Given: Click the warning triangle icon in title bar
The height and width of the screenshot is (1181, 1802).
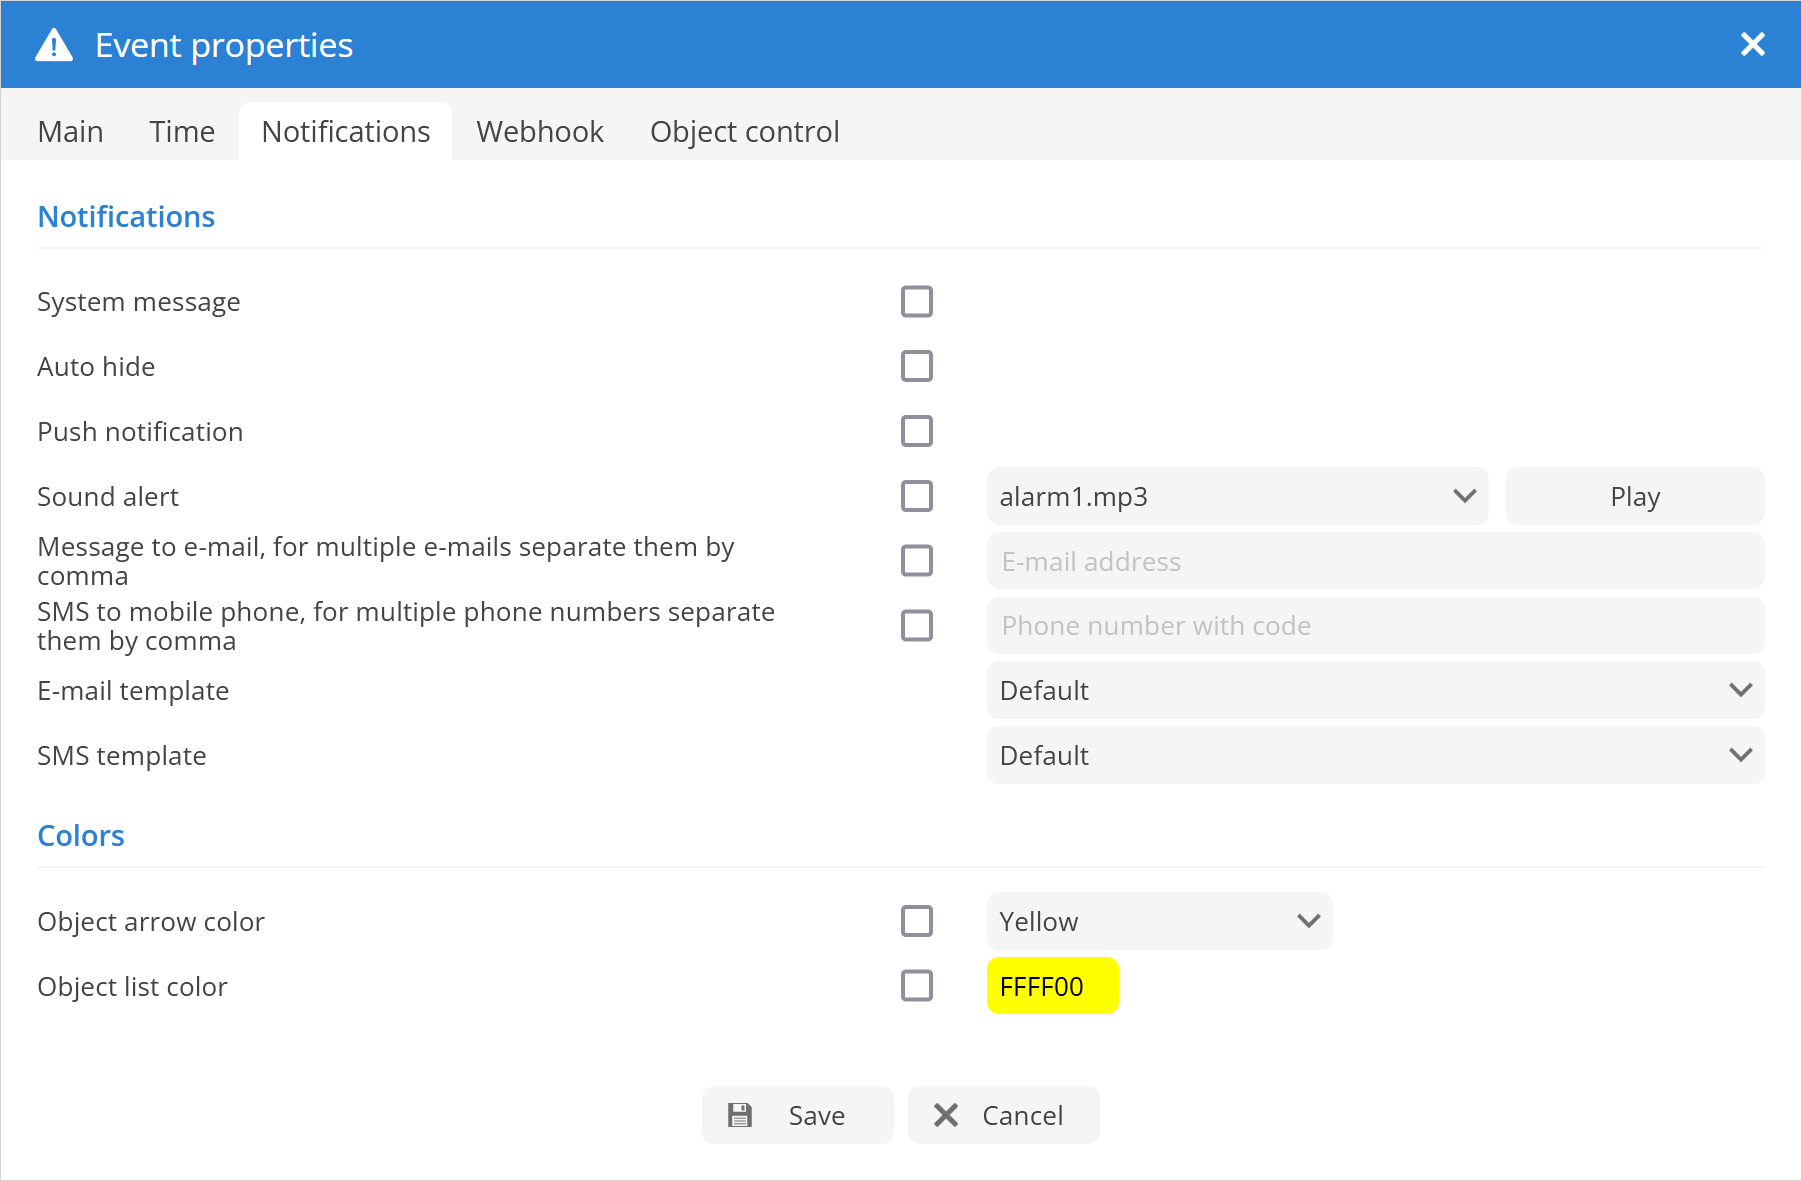Looking at the screenshot, I should tap(54, 46).
